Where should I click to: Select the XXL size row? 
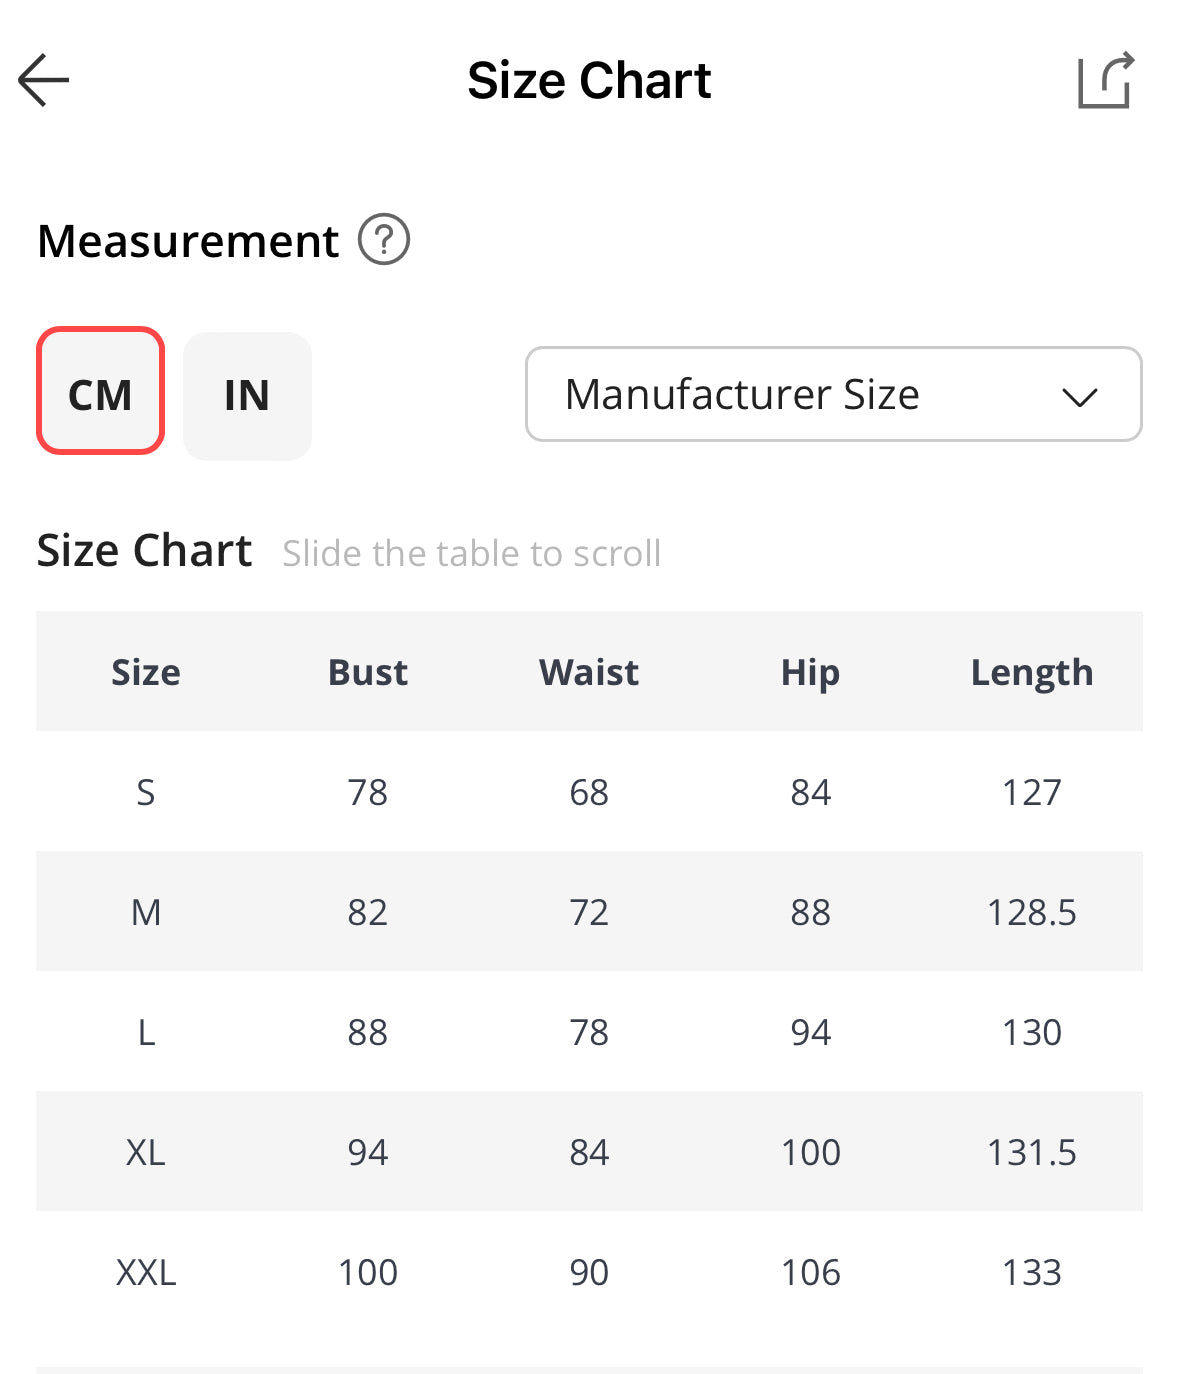tap(146, 1272)
